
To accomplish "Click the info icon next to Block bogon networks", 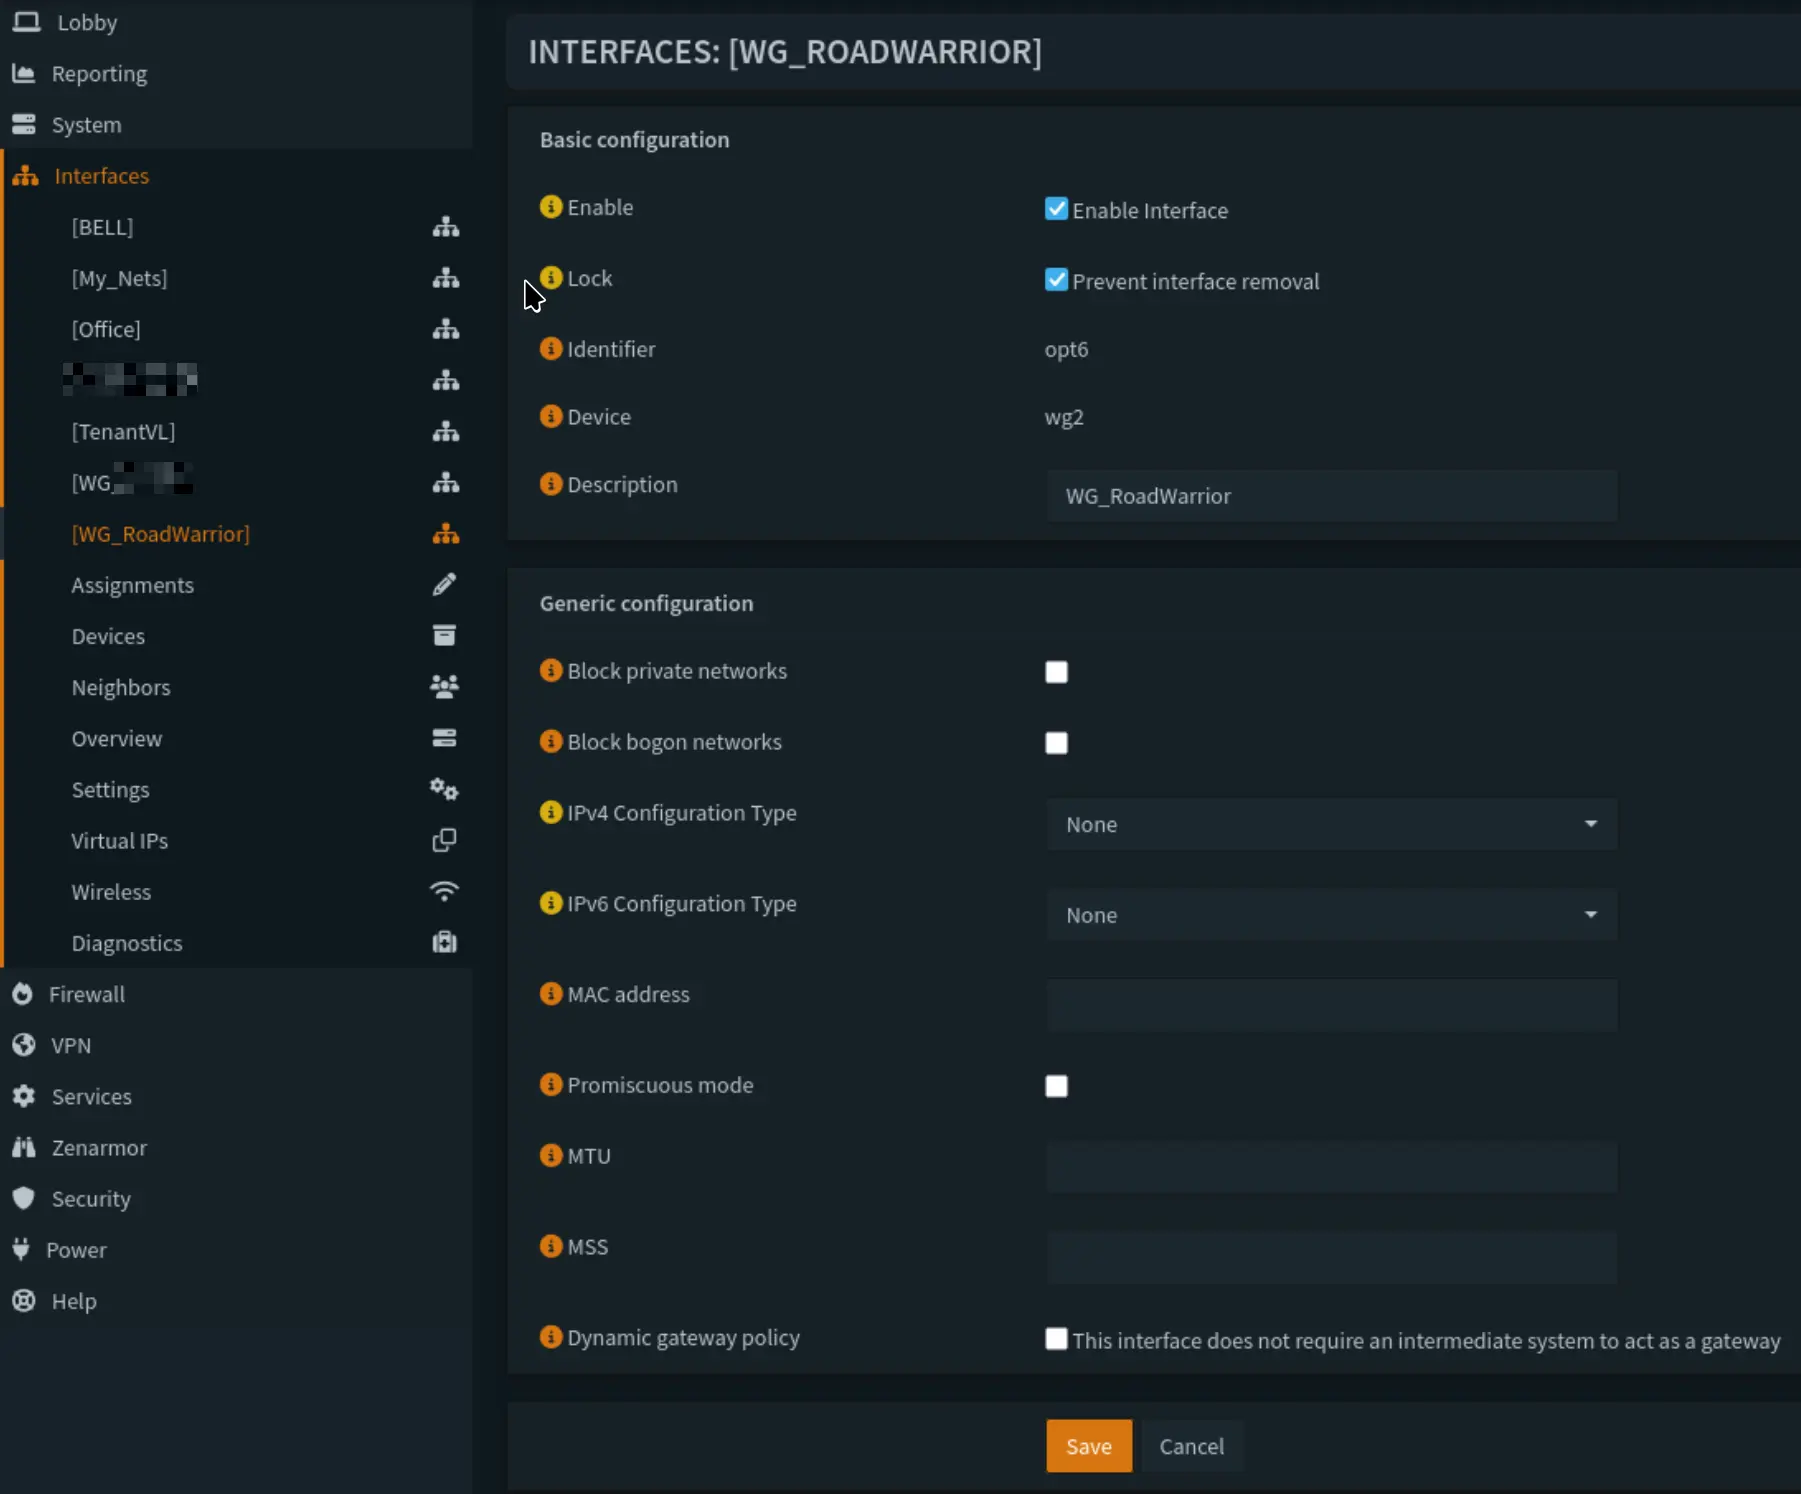I will (551, 741).
